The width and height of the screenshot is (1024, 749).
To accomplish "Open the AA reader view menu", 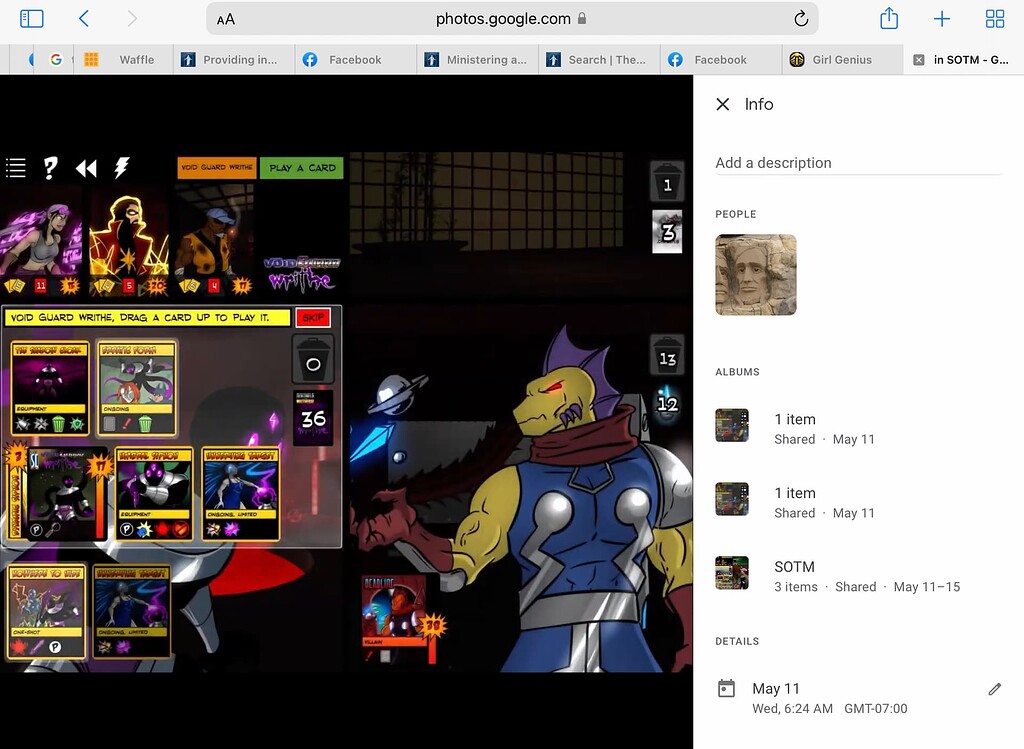I will click(226, 19).
